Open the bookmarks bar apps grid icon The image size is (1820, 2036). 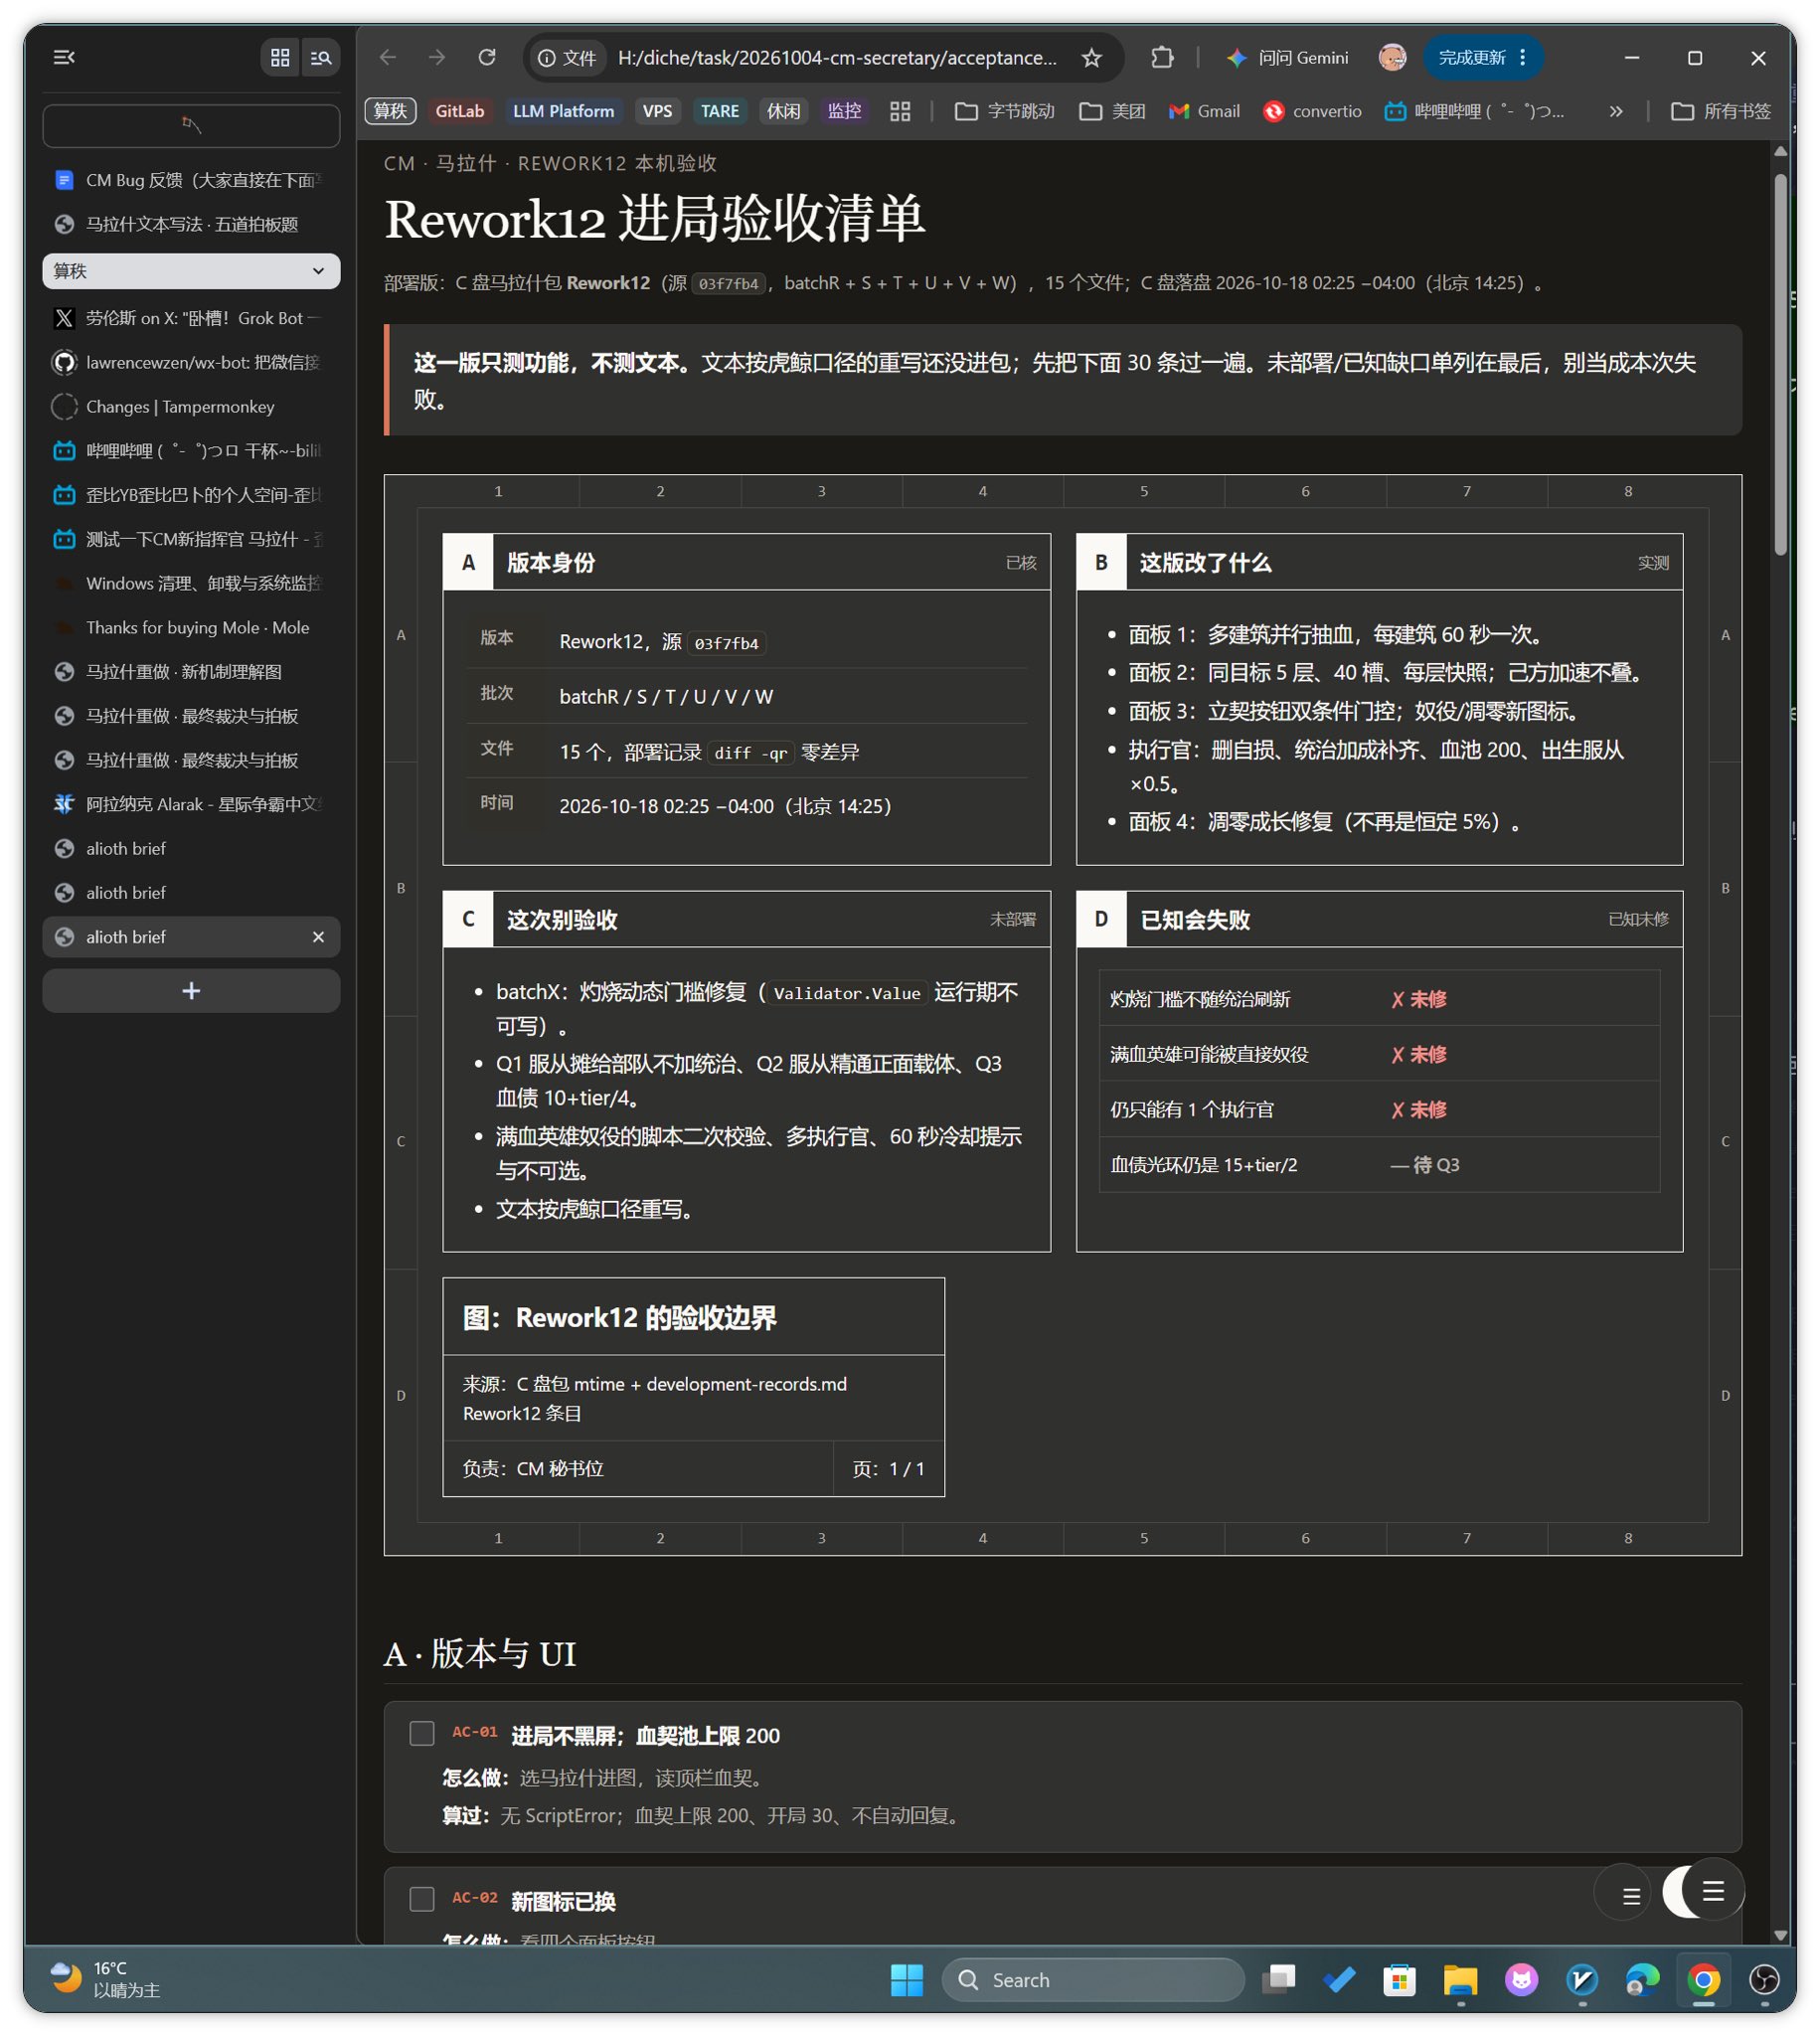pos(900,111)
